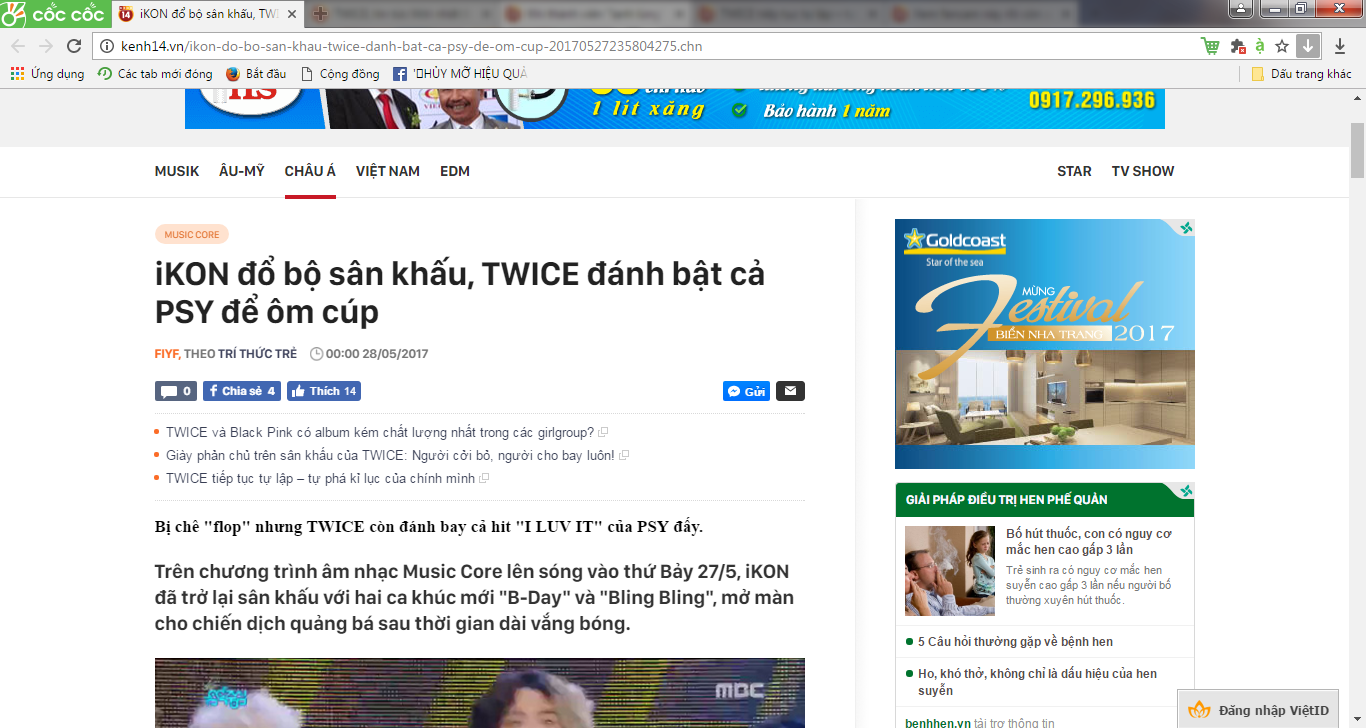Open the EDM section menu
Screen dimensions: 1366x728
455,171
